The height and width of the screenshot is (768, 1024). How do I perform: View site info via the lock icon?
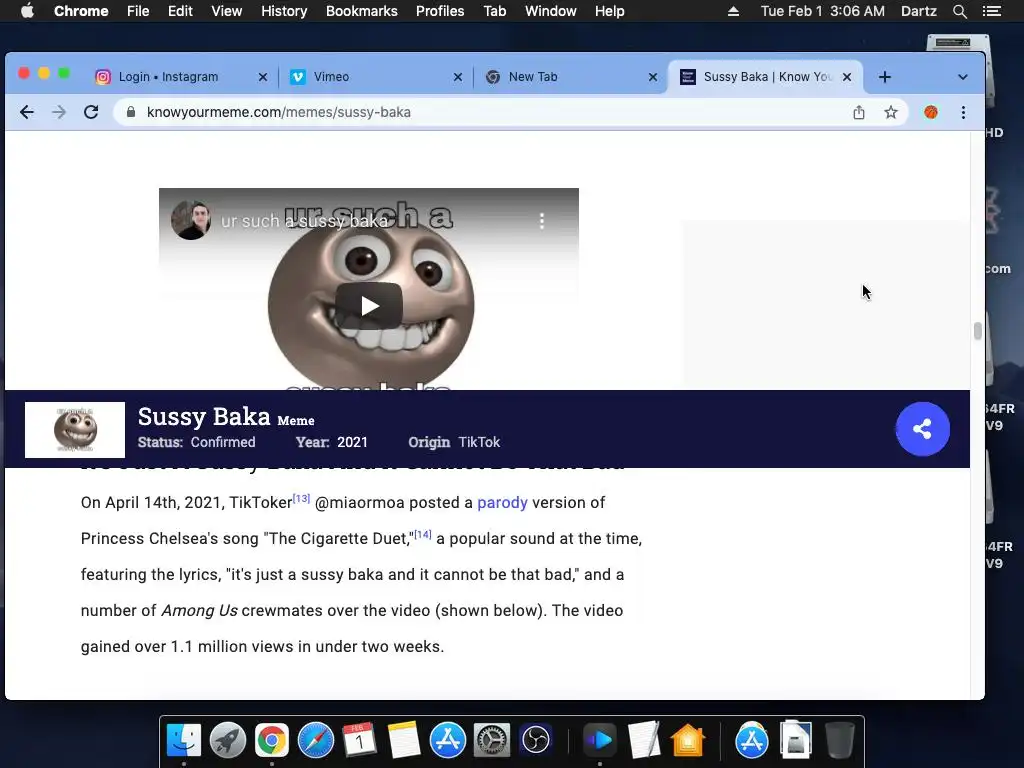131,112
